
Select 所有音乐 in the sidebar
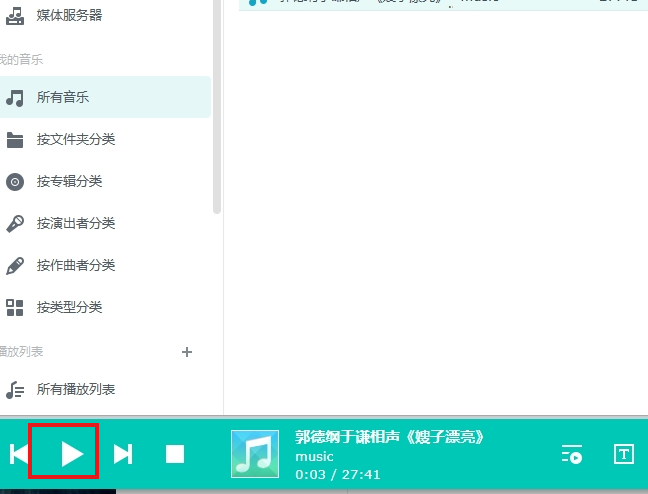105,97
